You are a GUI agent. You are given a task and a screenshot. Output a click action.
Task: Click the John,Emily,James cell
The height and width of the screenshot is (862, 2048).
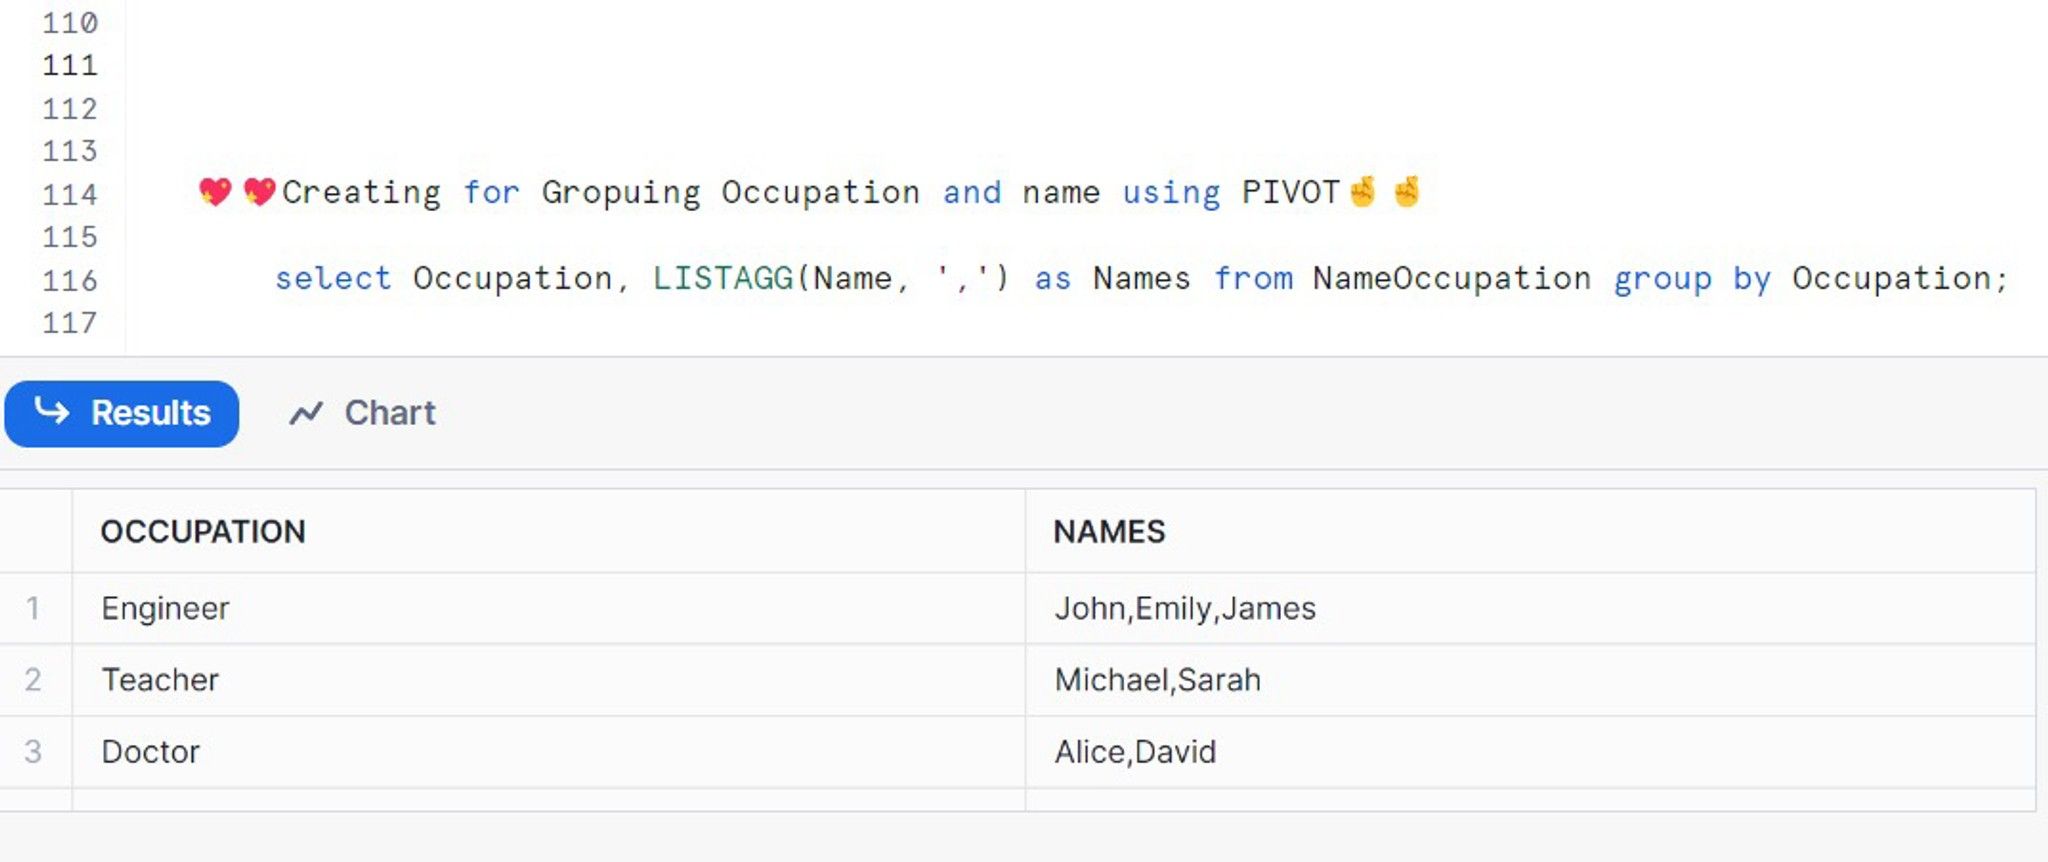[1530, 608]
